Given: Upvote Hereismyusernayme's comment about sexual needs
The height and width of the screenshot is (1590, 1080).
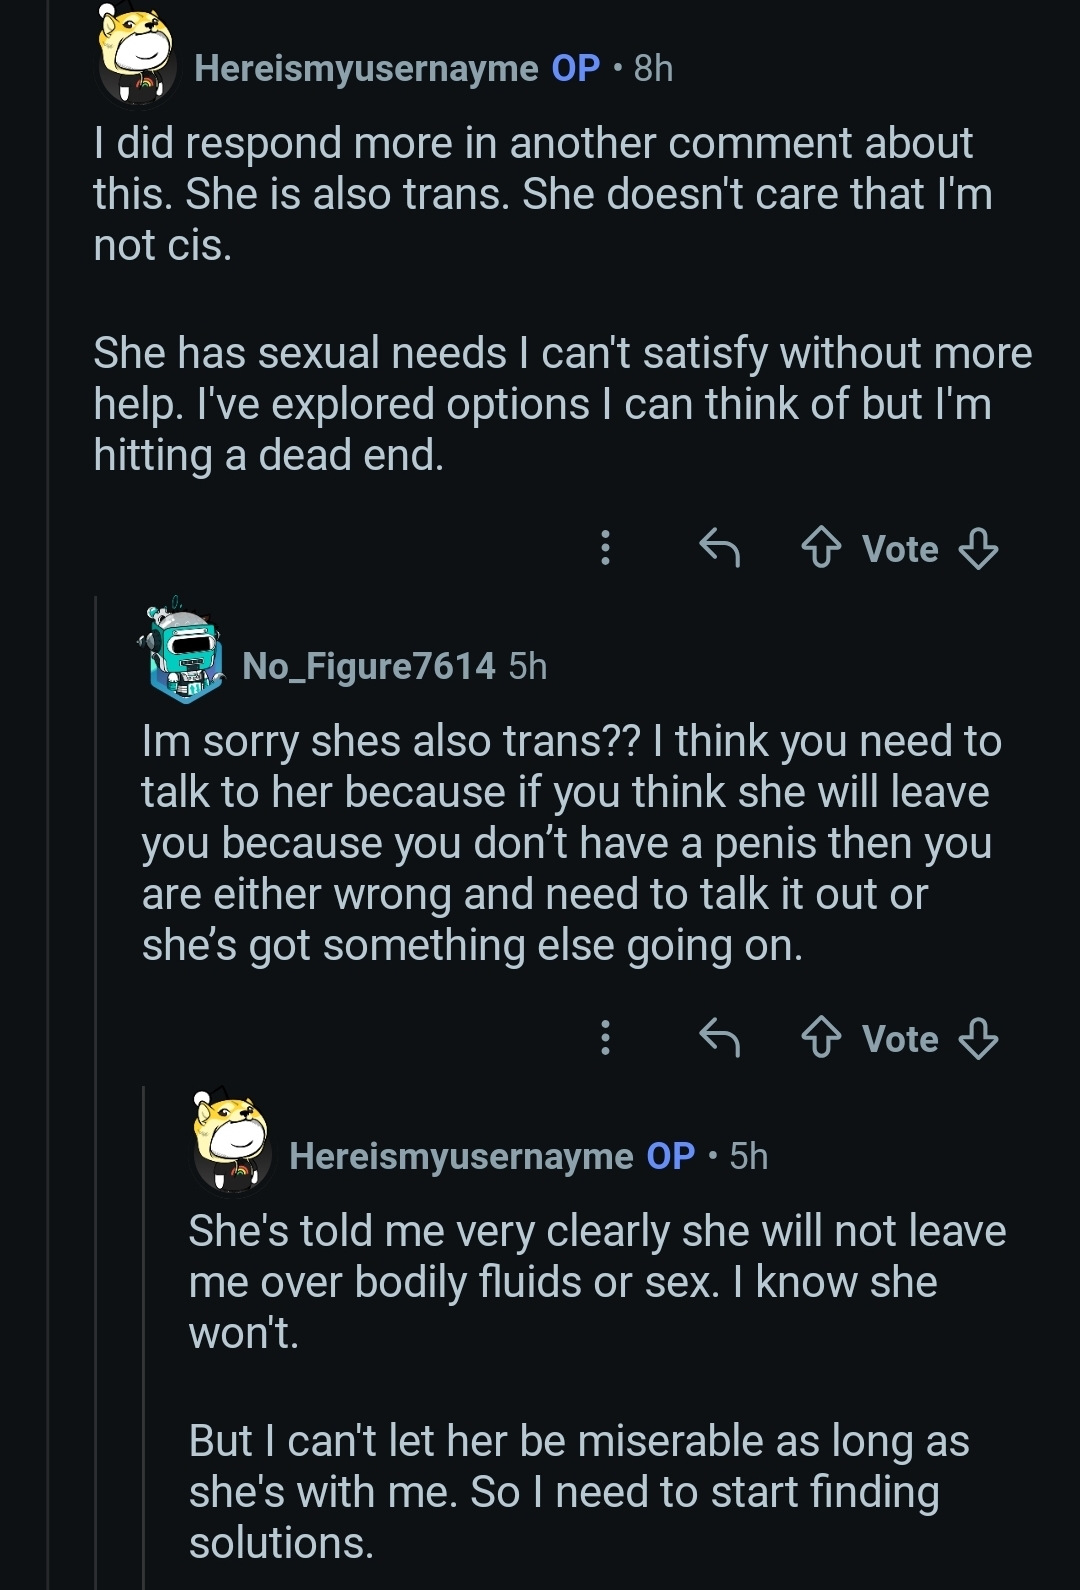Looking at the screenshot, I should (821, 548).
